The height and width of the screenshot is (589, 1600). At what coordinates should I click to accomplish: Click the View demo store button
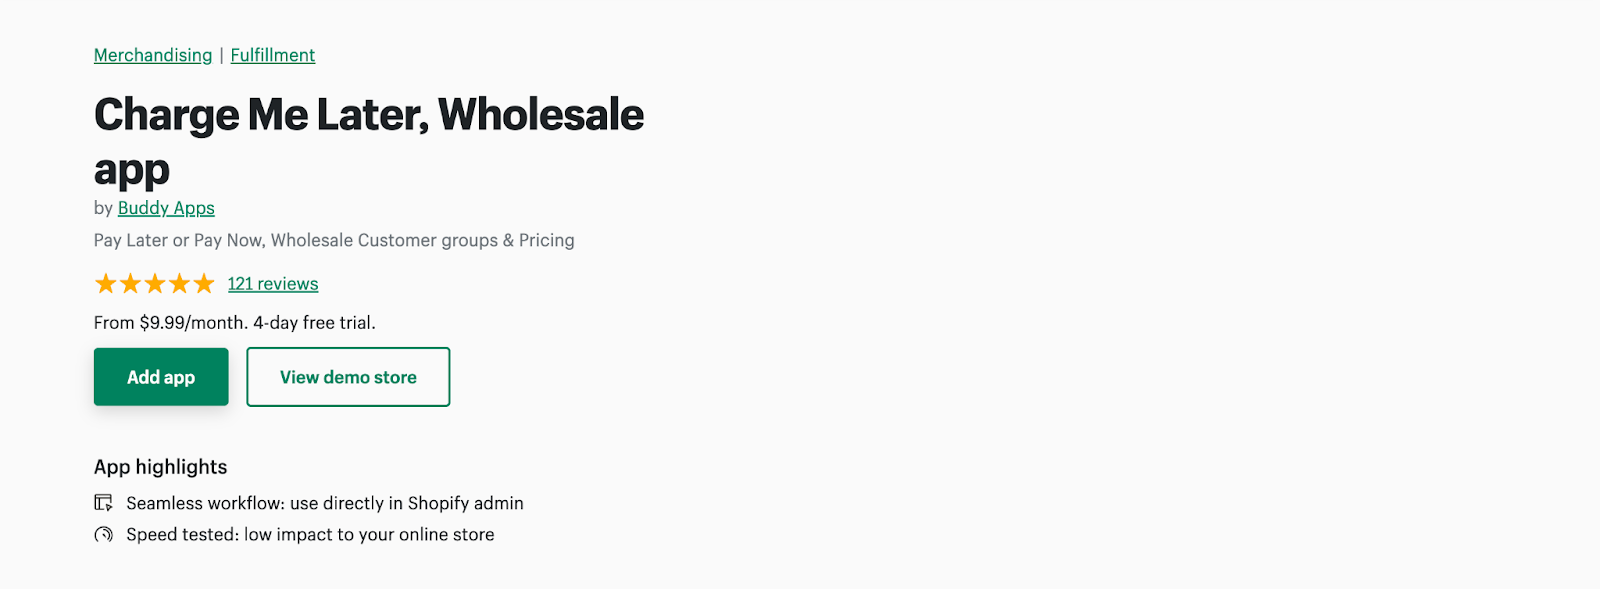pos(348,377)
